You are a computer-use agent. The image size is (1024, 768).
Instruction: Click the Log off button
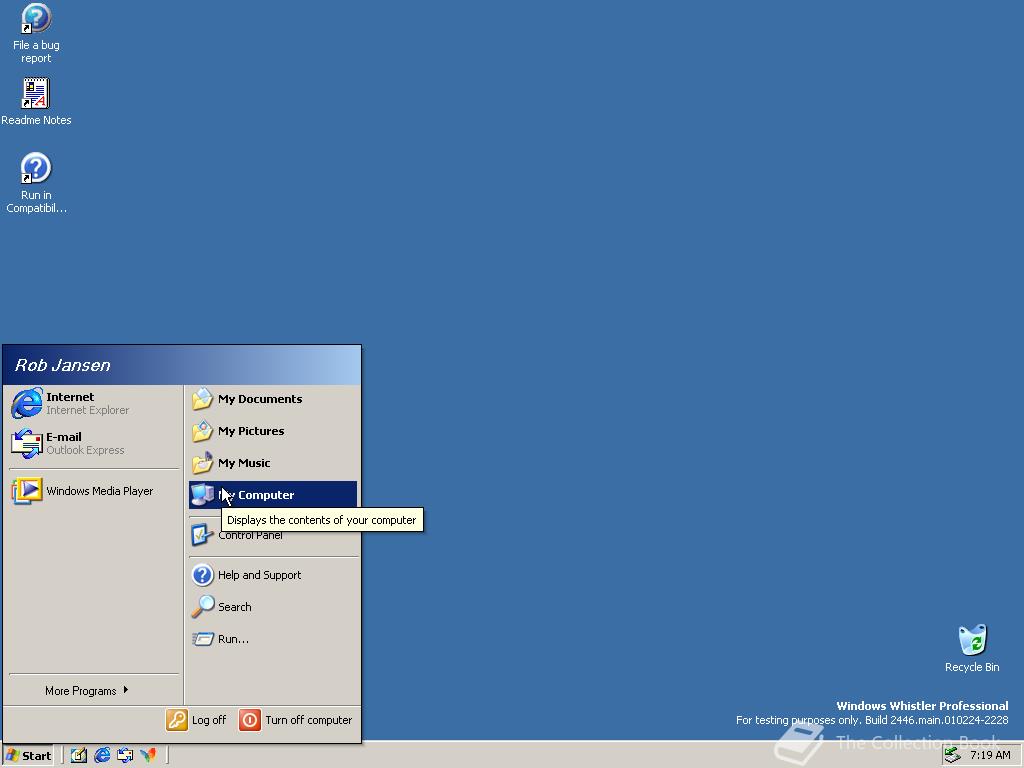[196, 720]
